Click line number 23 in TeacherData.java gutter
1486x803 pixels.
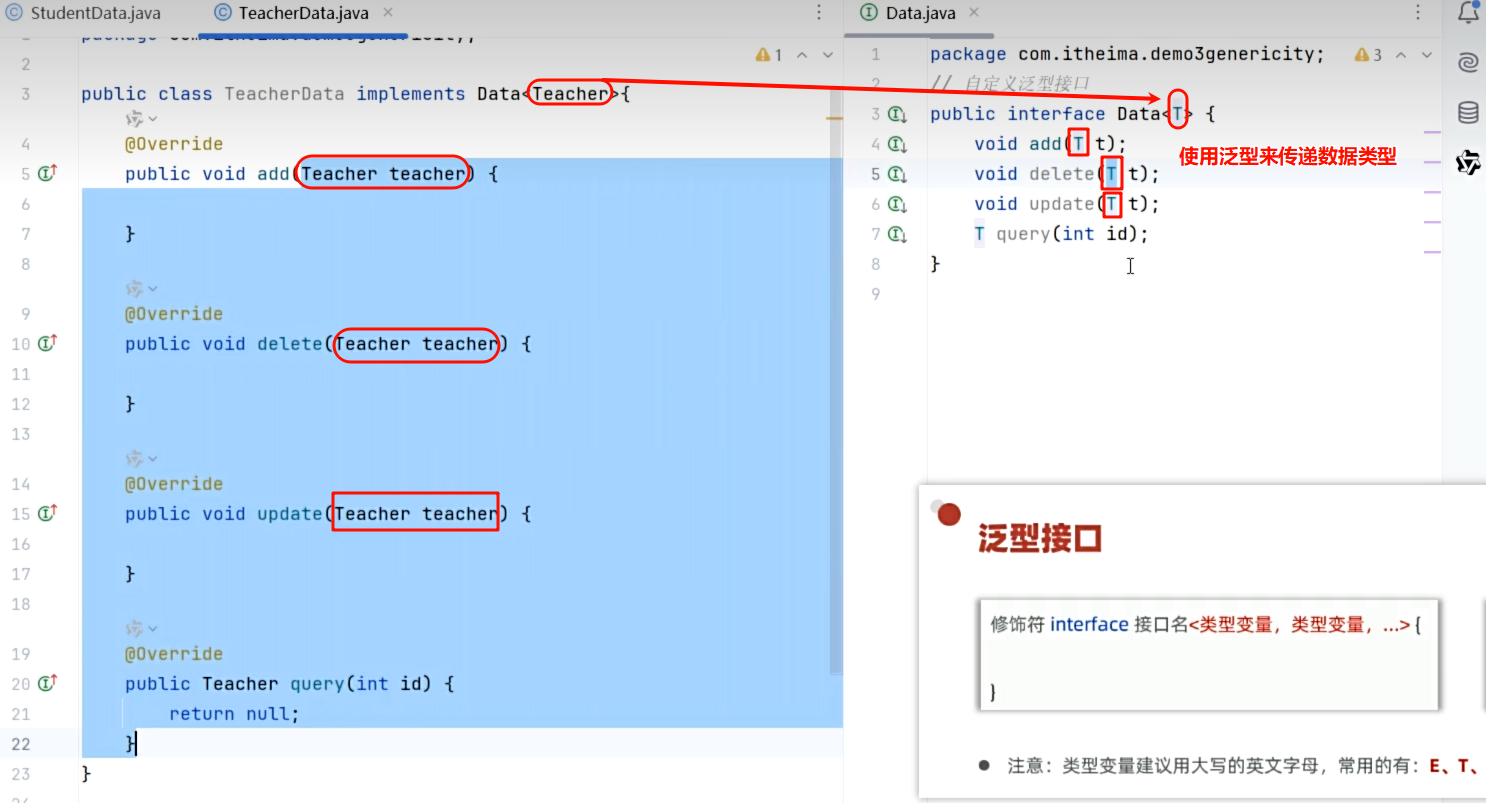pyautogui.click(x=21, y=774)
